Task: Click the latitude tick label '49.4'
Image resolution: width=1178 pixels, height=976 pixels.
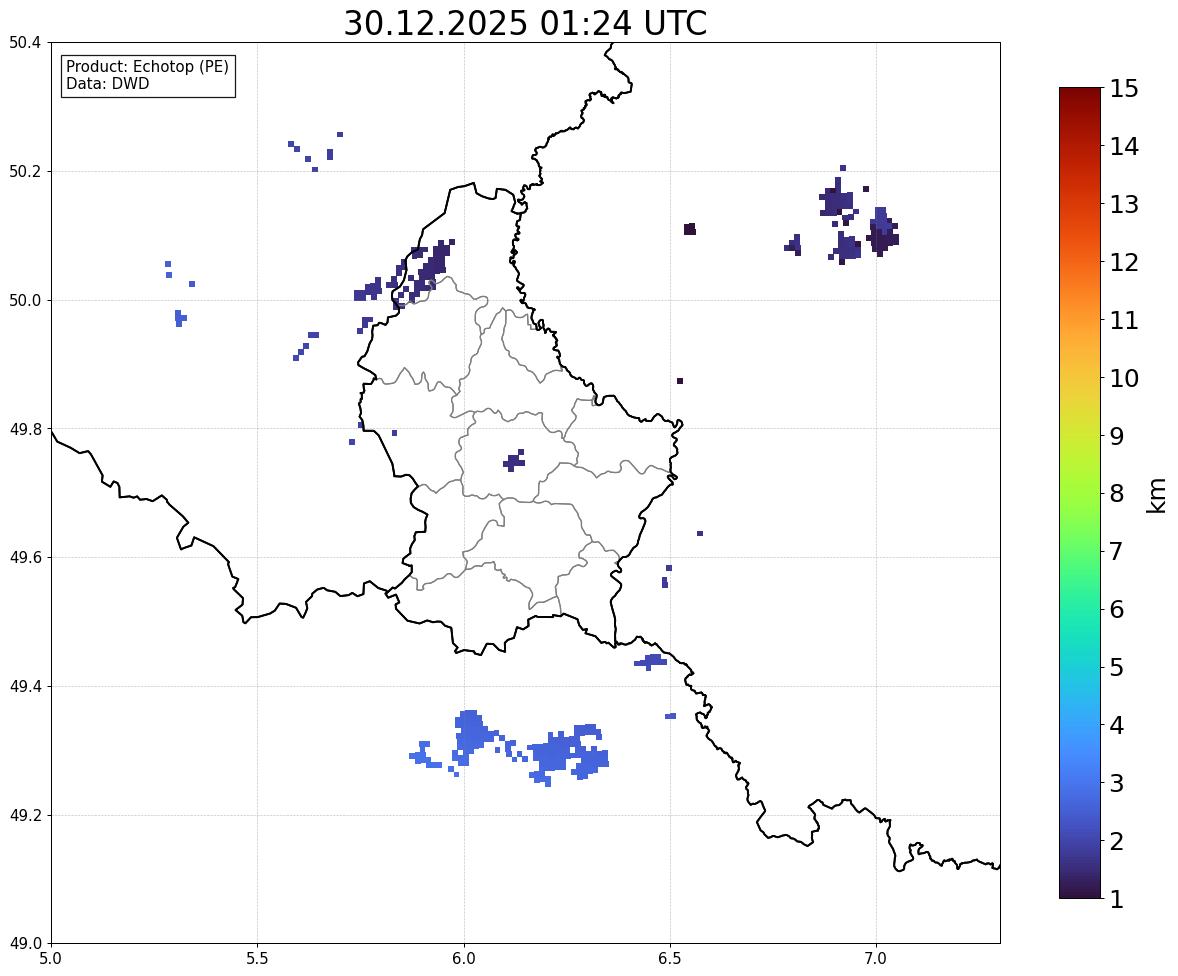Action: [x=25, y=686]
